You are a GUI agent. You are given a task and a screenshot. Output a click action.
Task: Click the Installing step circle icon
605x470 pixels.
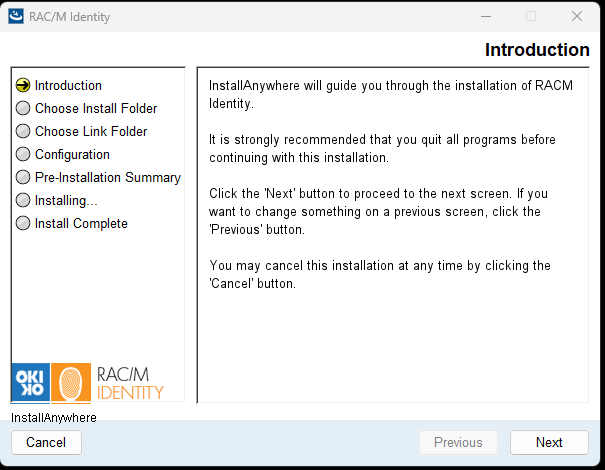tap(23, 201)
